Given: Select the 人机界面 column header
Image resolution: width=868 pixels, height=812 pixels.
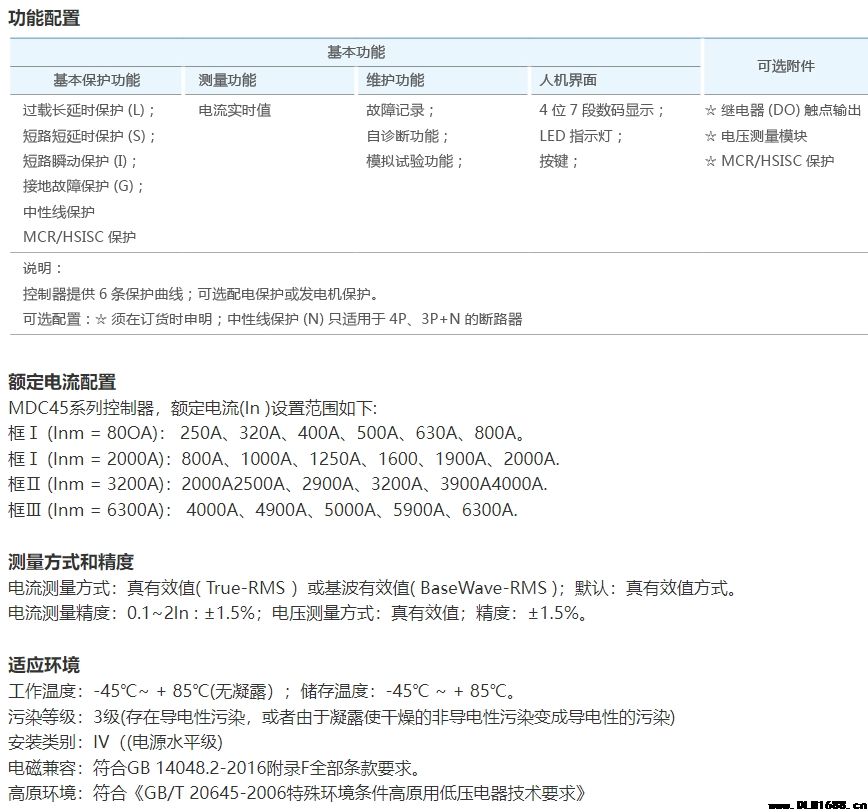Looking at the screenshot, I should [x=568, y=80].
